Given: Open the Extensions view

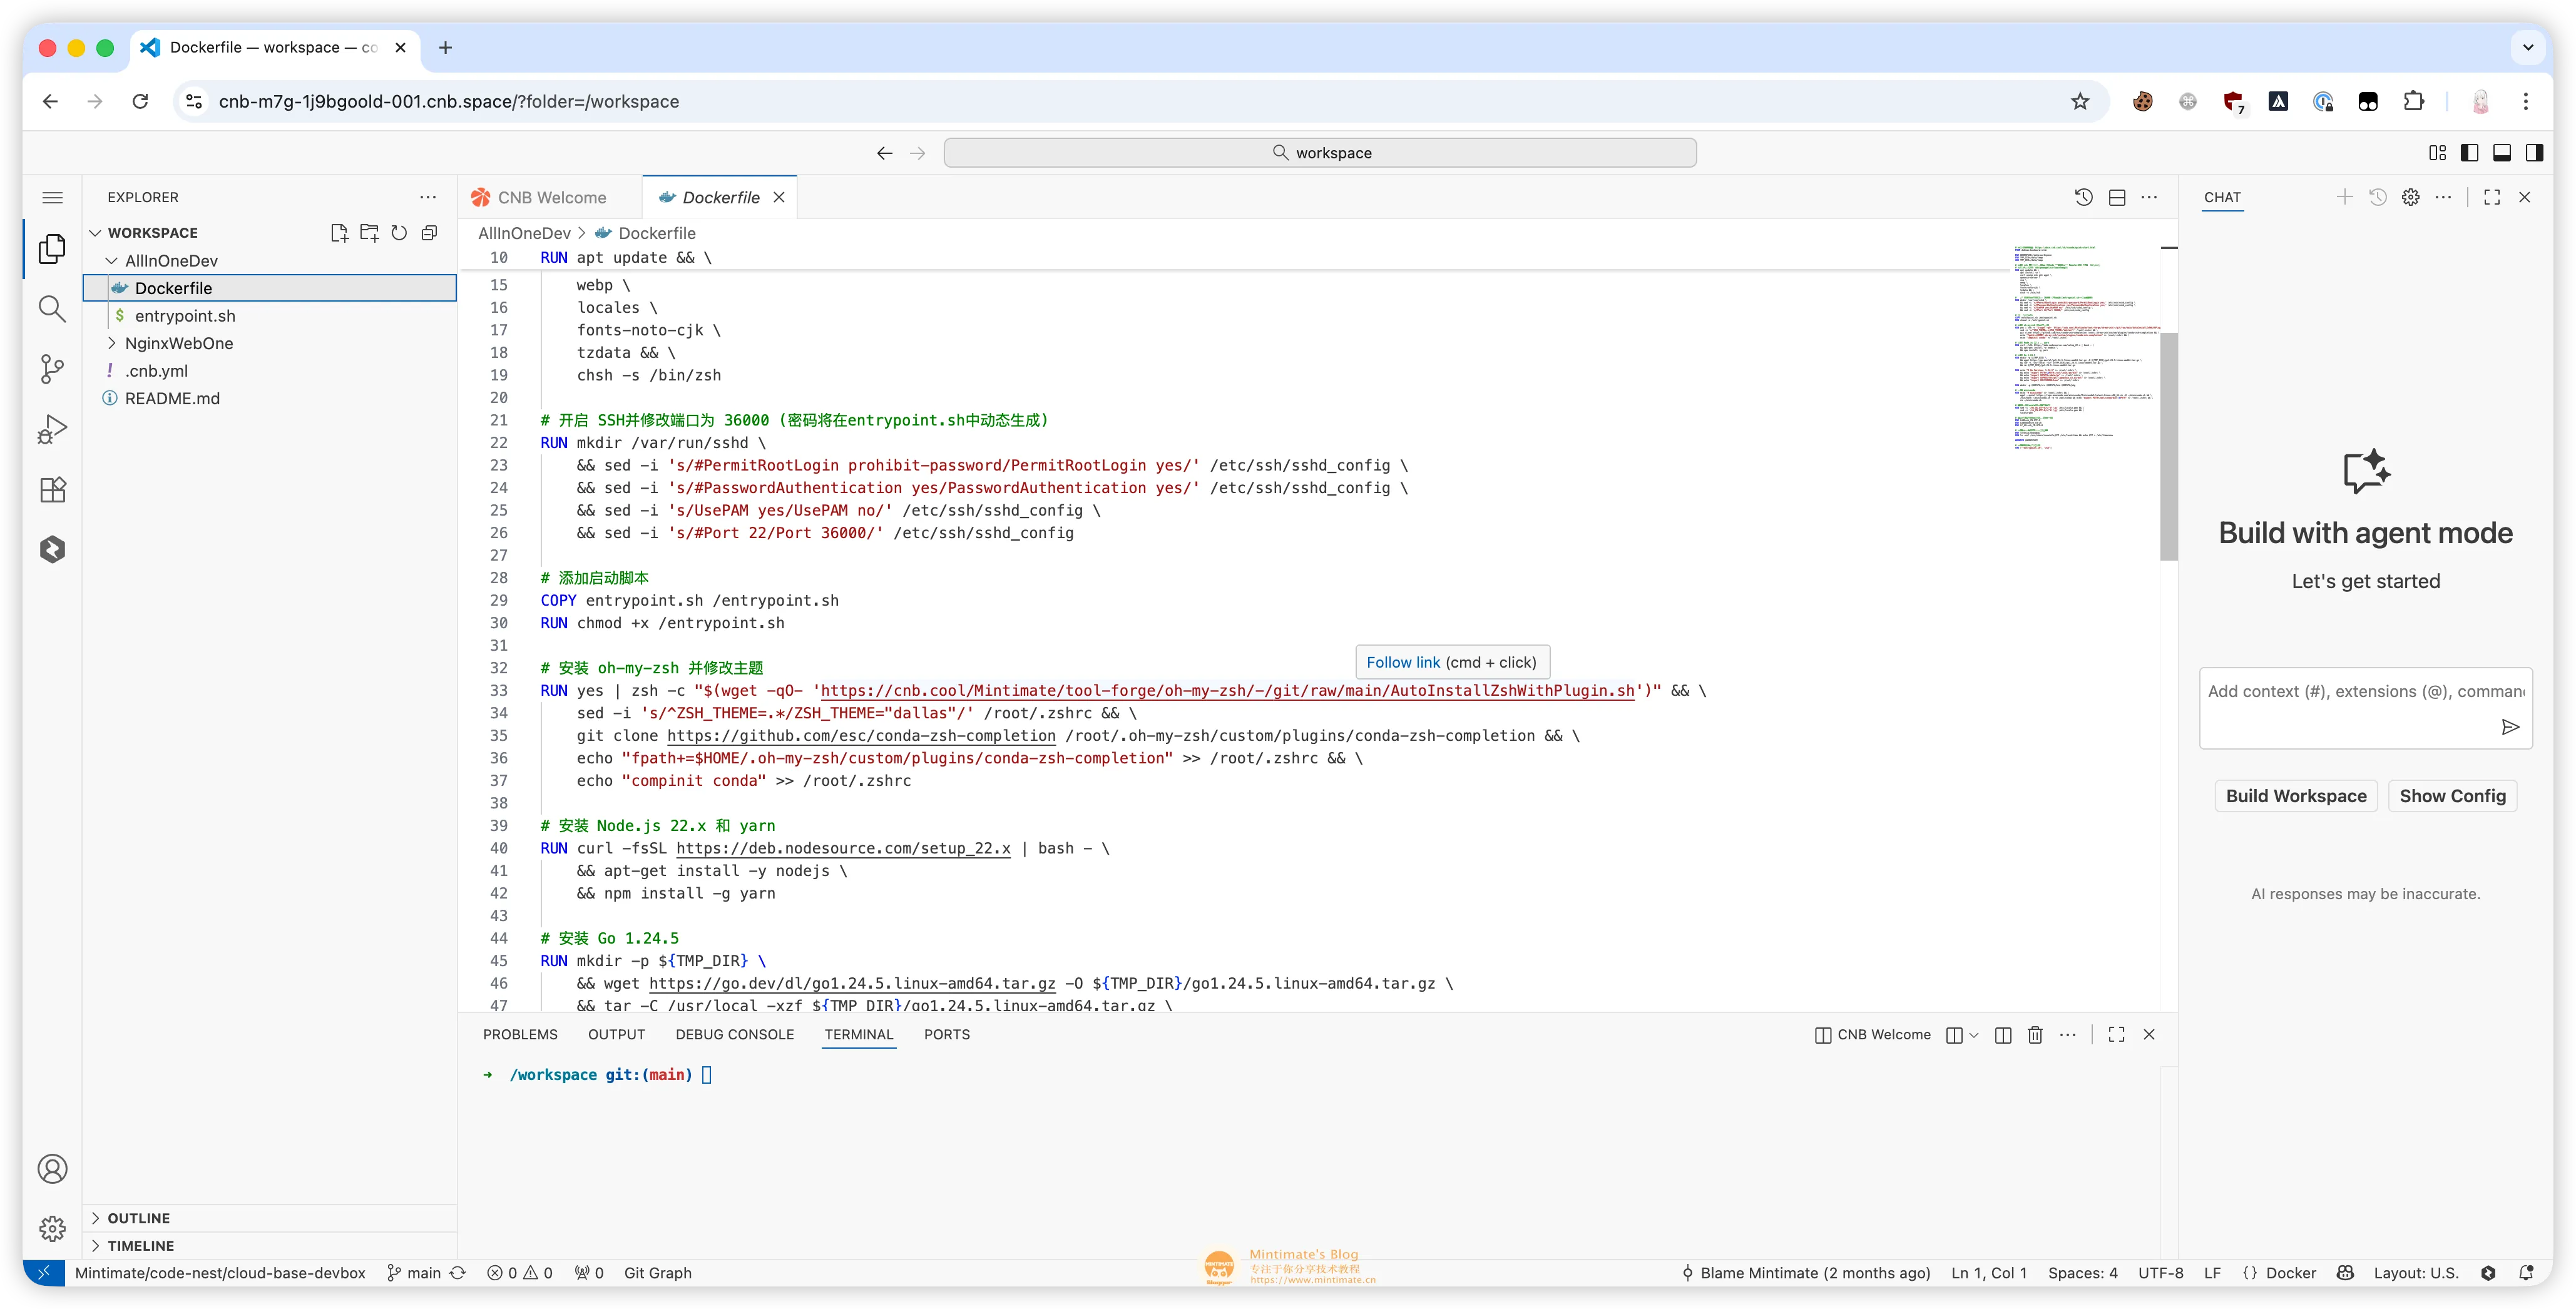Looking at the screenshot, I should pos(52,489).
